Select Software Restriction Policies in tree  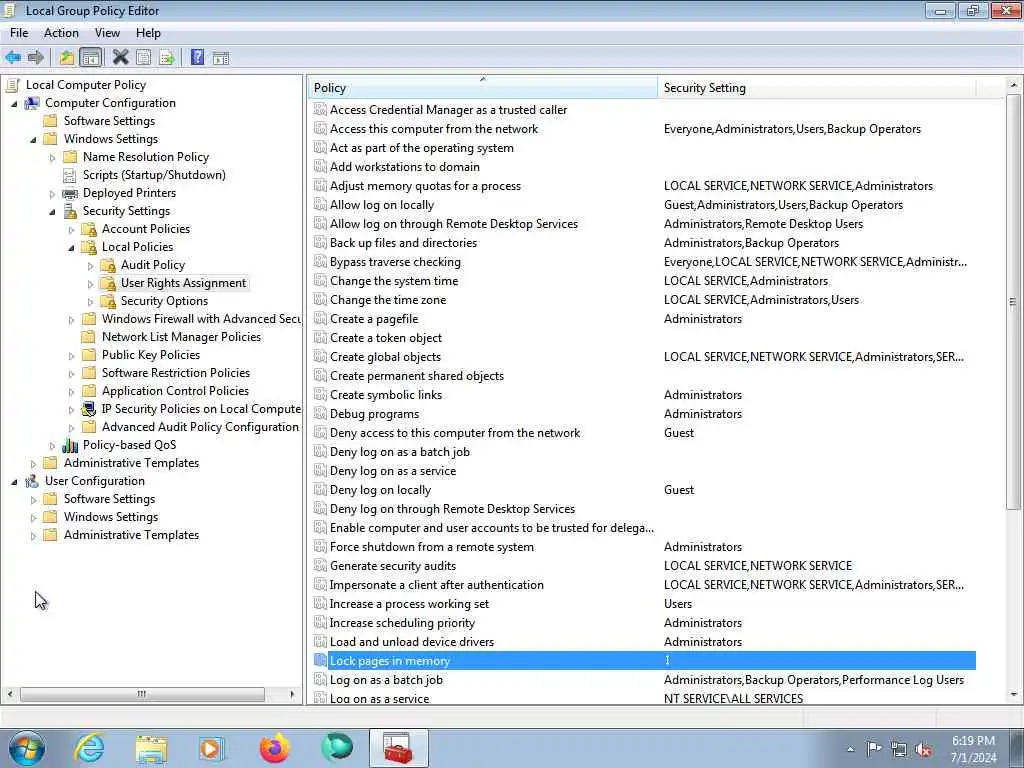[176, 373]
